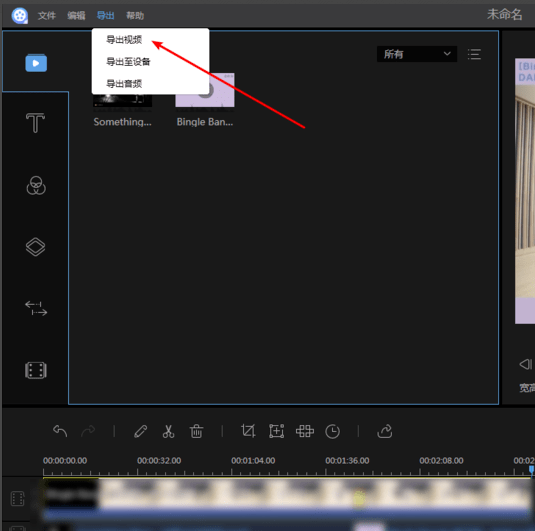Image resolution: width=535 pixels, height=531 pixels.
Task: Open the Overlays layers icon
Action: pos(35,247)
